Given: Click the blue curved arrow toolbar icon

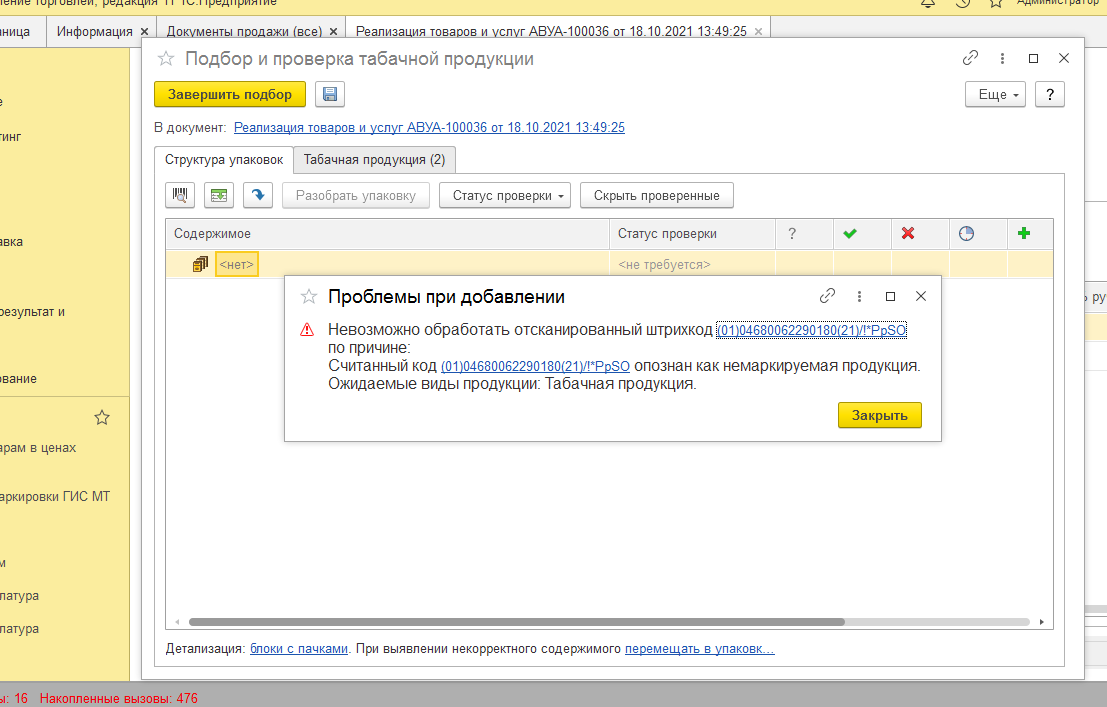Looking at the screenshot, I should pyautogui.click(x=258, y=196).
